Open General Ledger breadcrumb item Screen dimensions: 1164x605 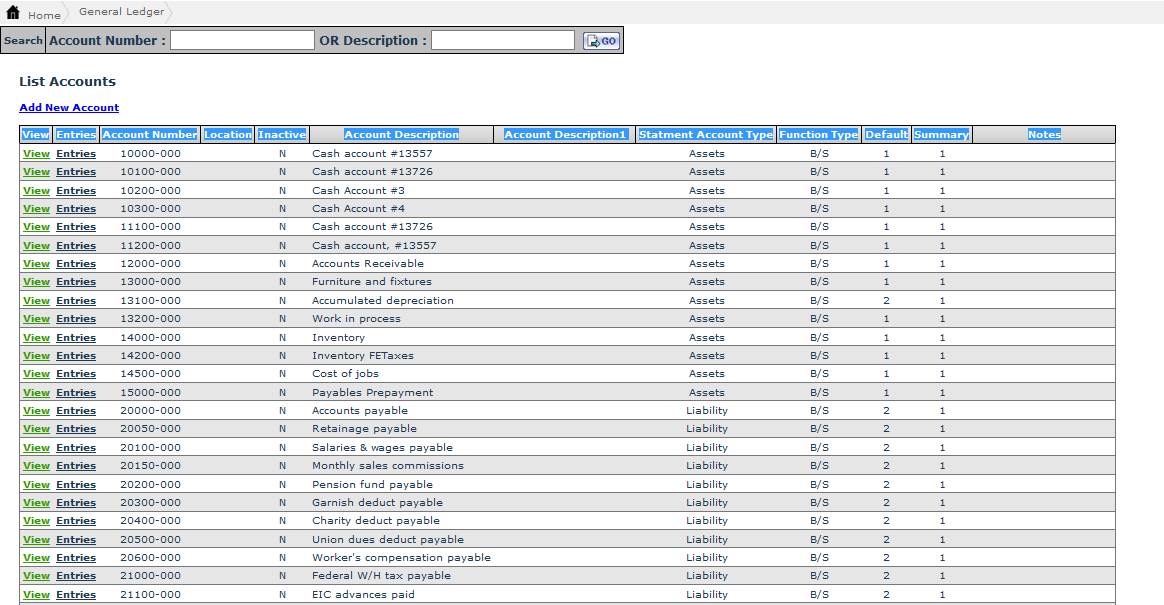[x=121, y=12]
